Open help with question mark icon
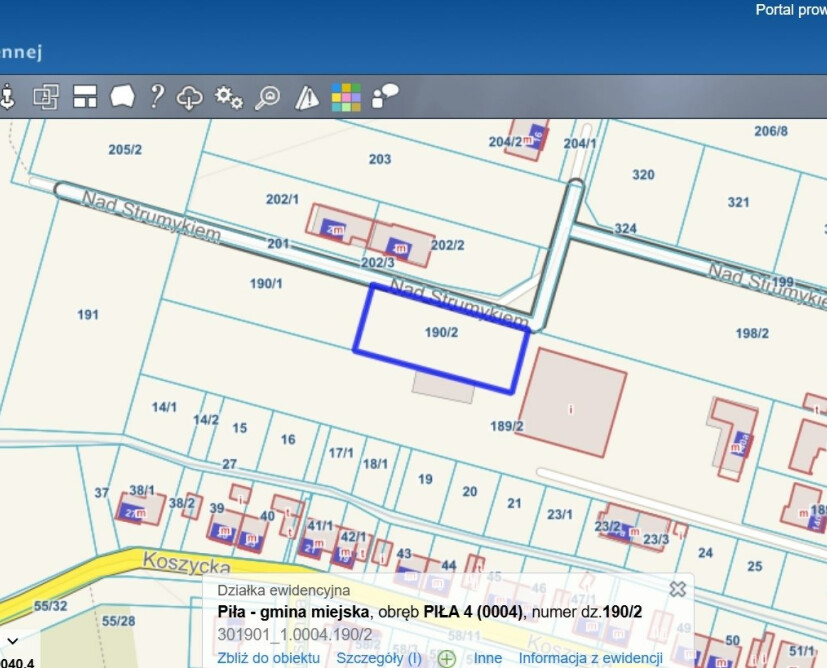Viewport: 827px width, 668px height. pyautogui.click(x=156, y=97)
